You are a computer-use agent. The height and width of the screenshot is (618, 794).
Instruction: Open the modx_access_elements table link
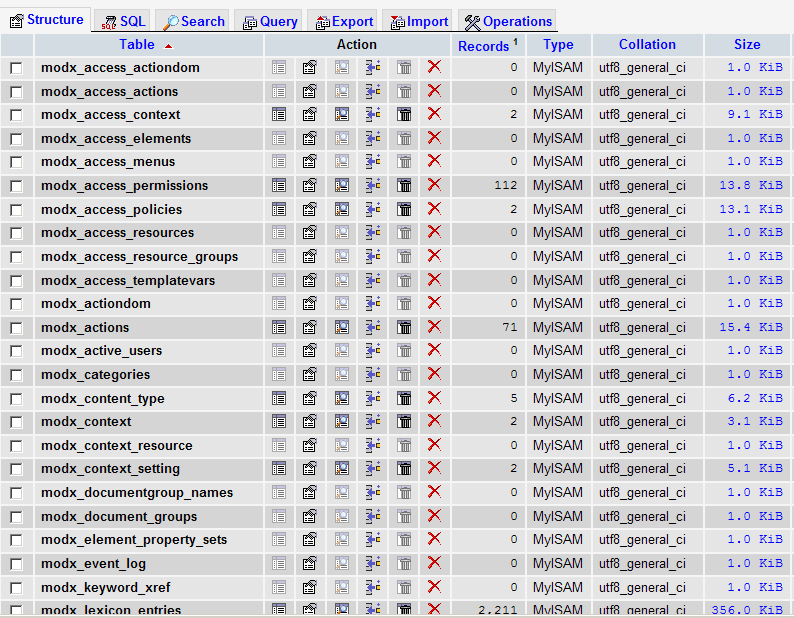click(116, 139)
